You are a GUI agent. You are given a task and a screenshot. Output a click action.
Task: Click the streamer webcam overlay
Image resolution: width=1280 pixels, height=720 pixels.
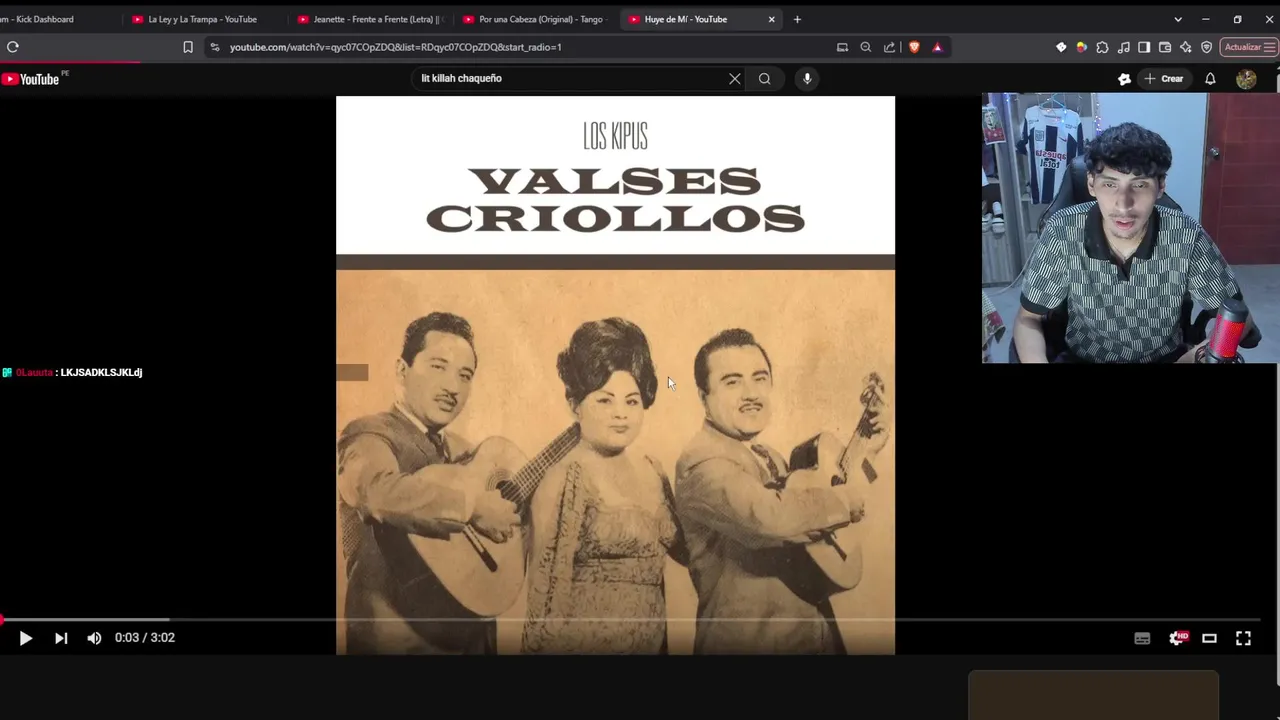[1130, 228]
